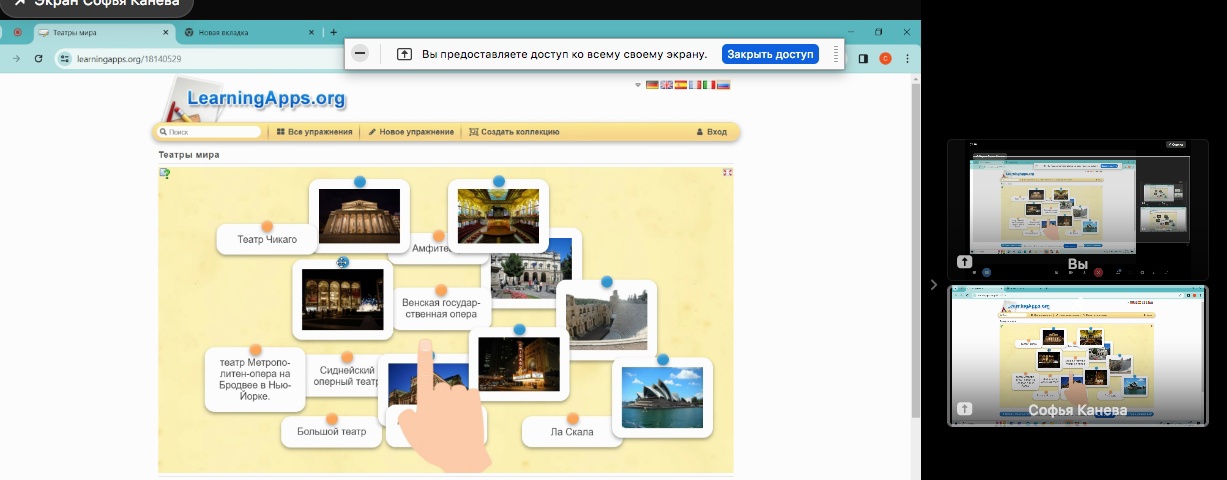Open the Chrome profile avatar

point(885,59)
